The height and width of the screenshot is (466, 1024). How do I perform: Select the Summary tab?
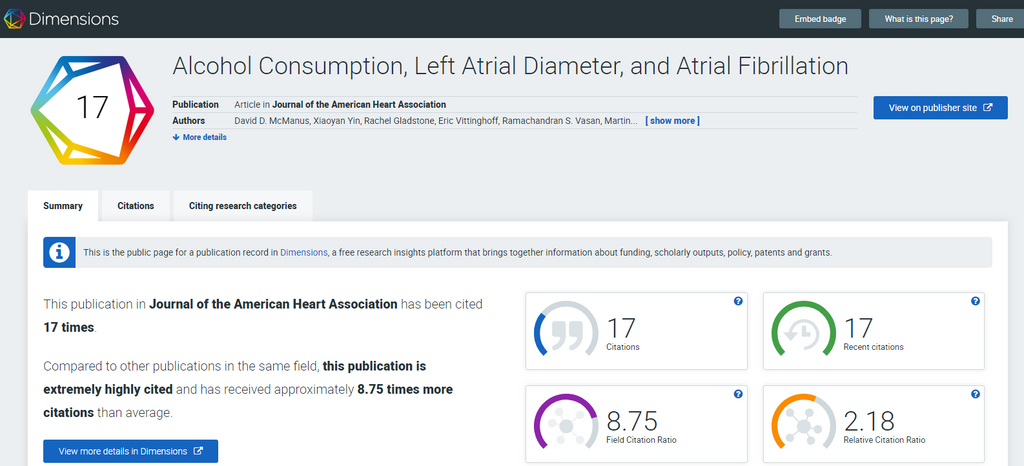click(63, 206)
